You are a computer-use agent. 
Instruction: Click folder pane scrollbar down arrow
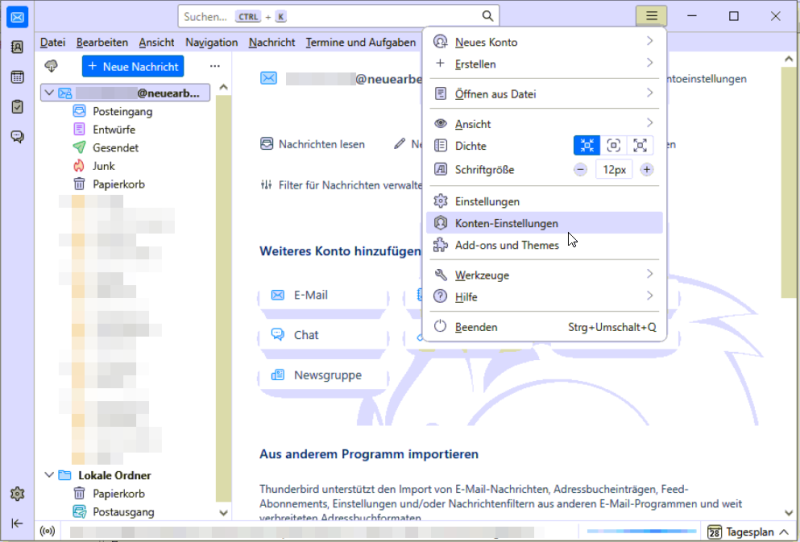pyautogui.click(x=223, y=512)
